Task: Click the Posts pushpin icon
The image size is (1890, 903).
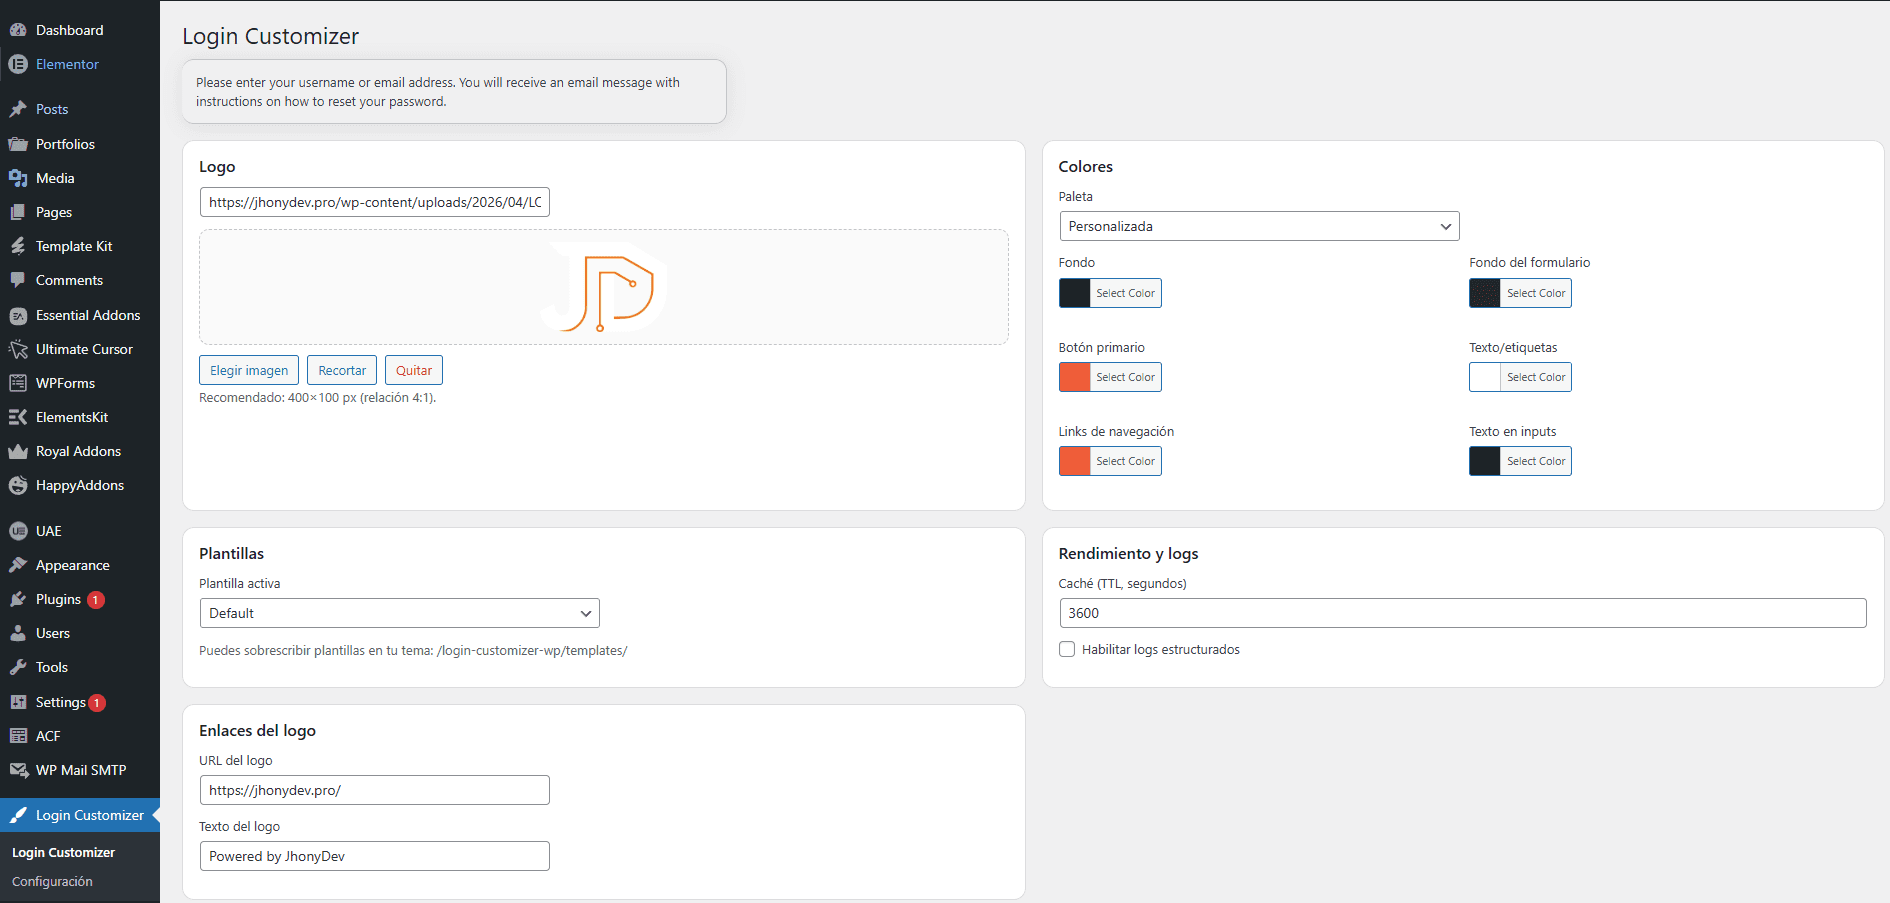Action: [18, 109]
